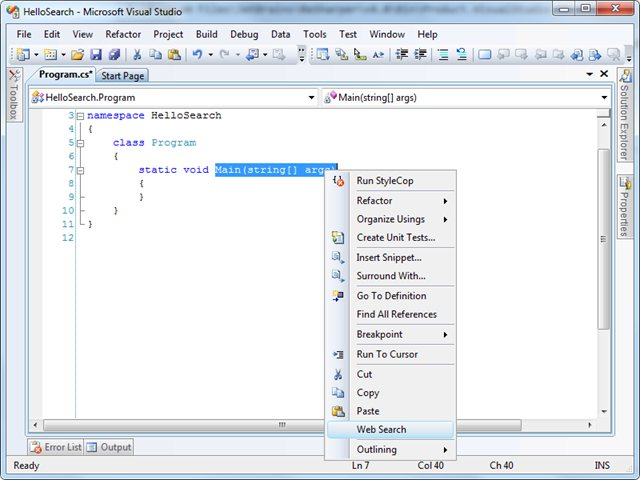Choose Run To Cursor

[391, 354]
